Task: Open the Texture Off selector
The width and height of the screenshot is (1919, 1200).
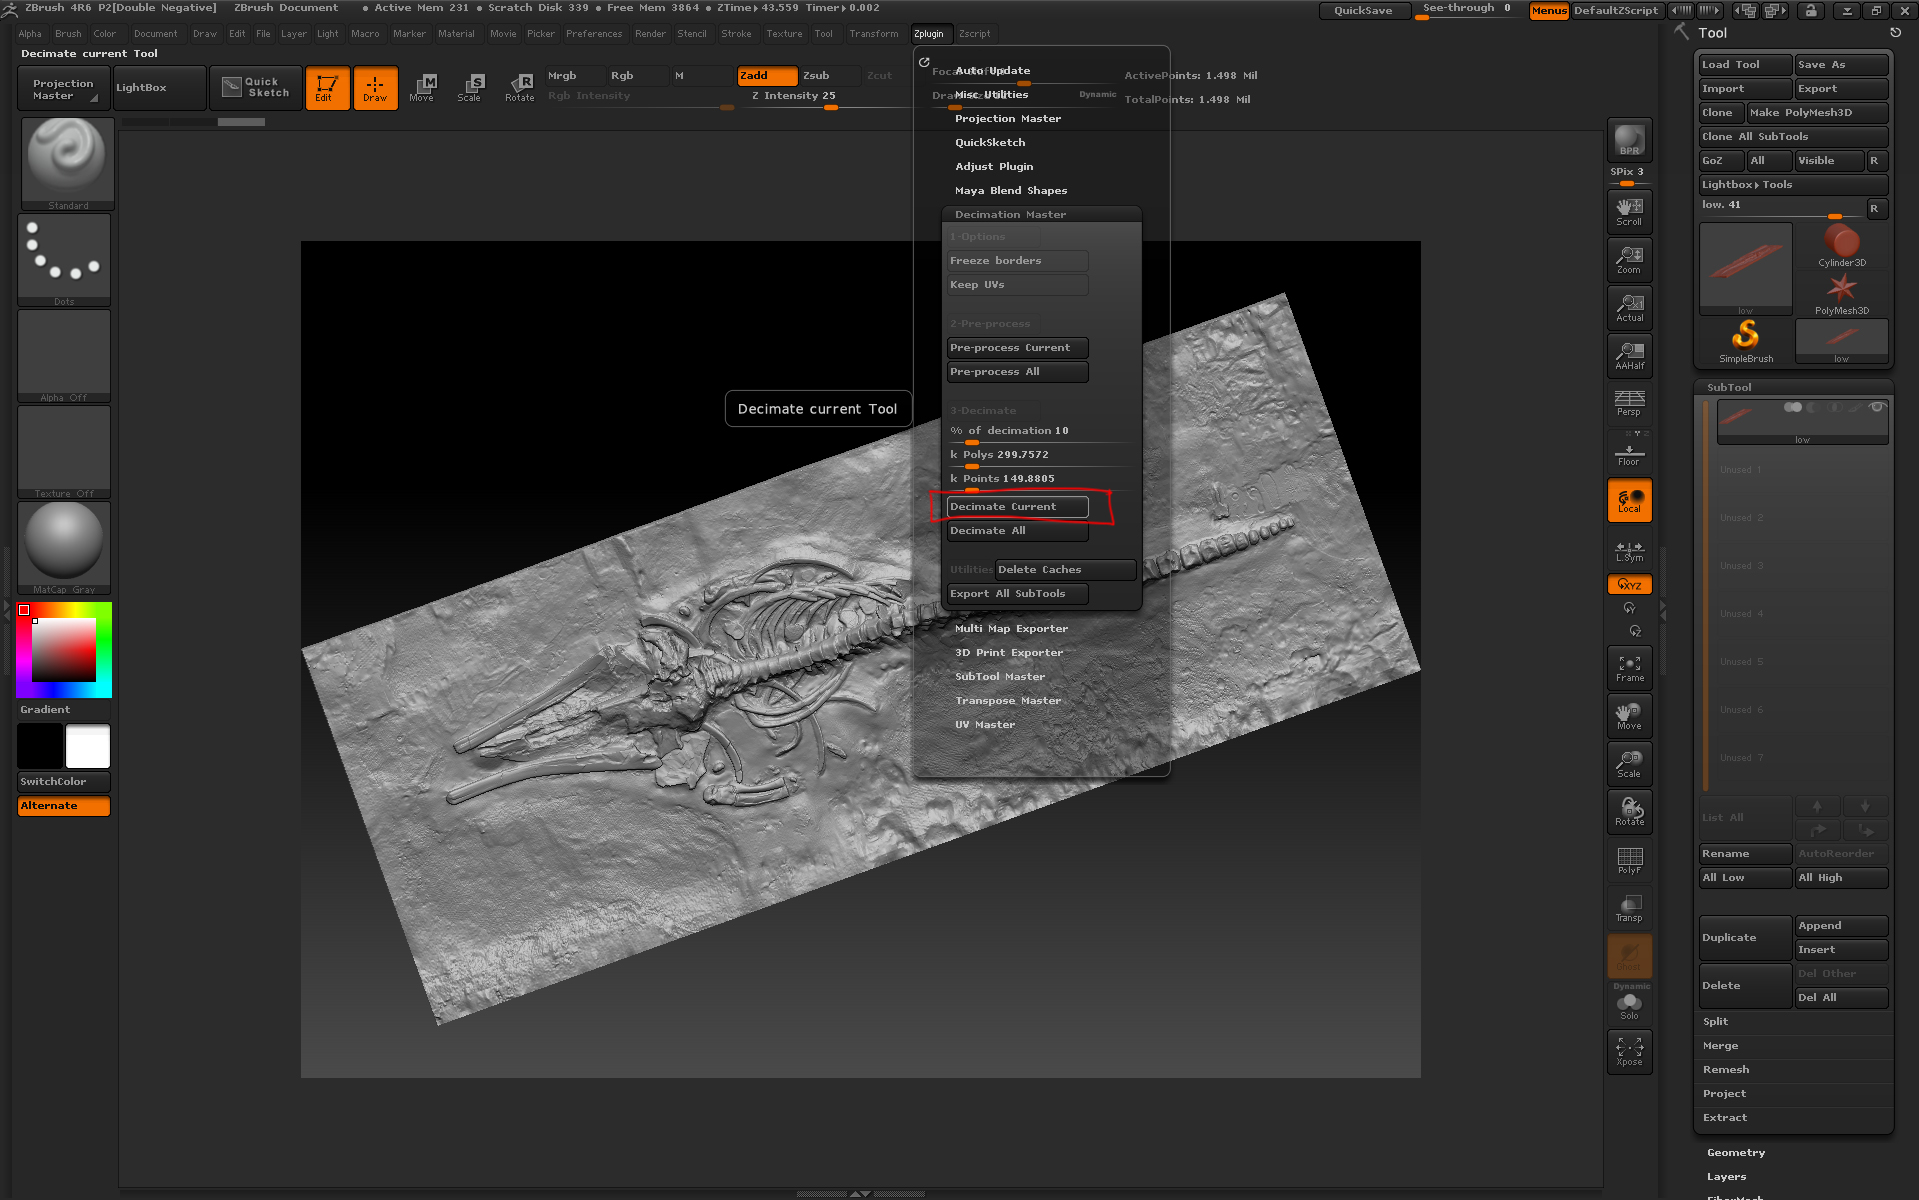Action: (x=64, y=452)
